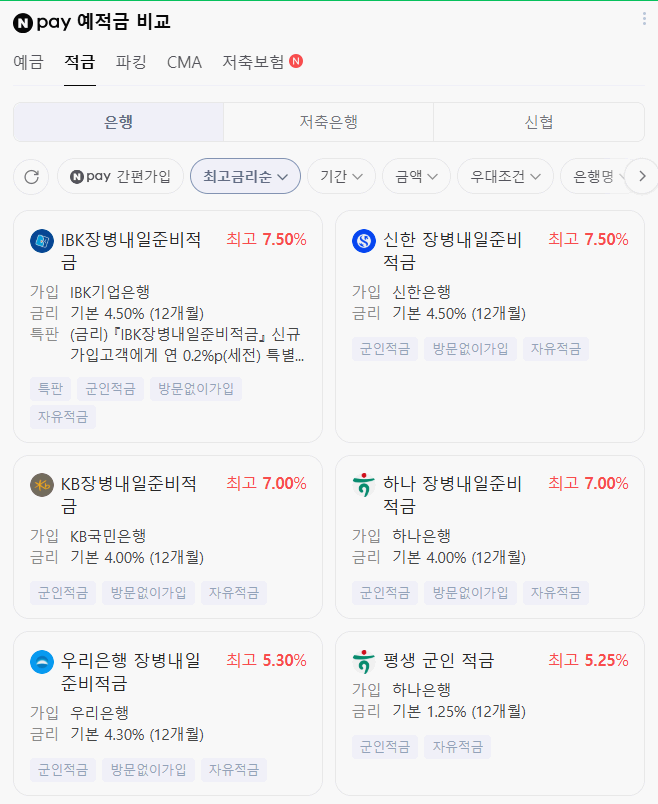
Task: Open the CMA tab
Action: point(184,62)
